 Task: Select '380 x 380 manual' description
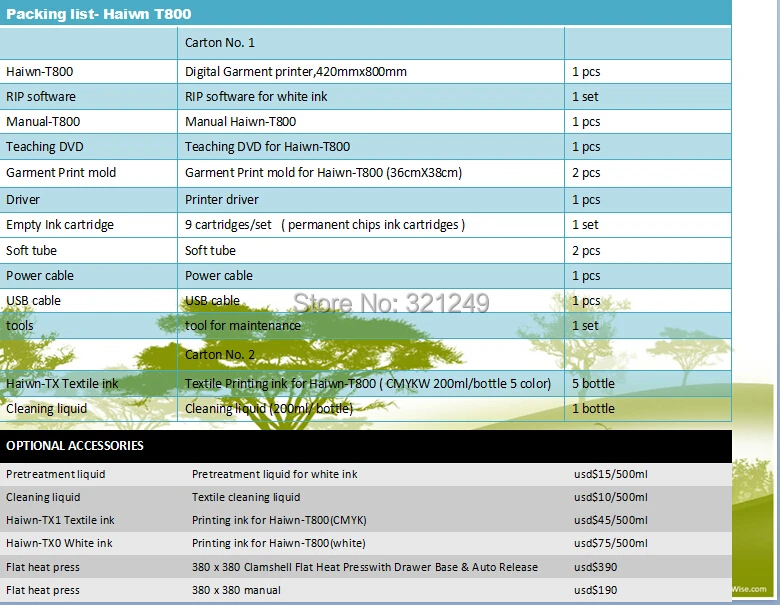coord(236,590)
